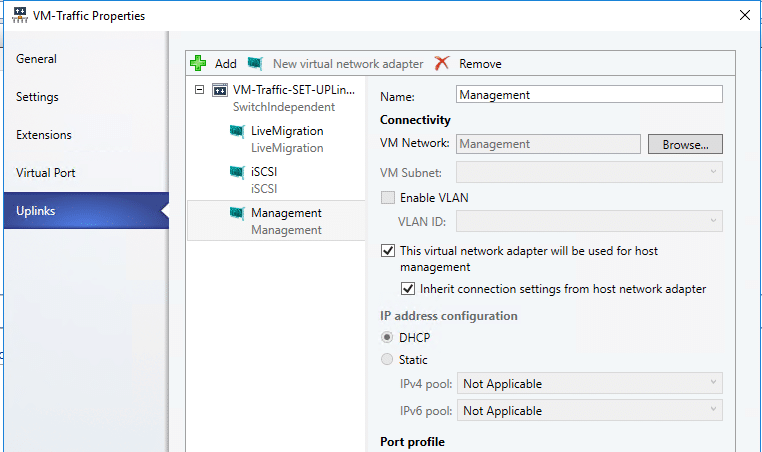The image size is (762, 452).
Task: Select the Static radio button
Action: point(387,359)
